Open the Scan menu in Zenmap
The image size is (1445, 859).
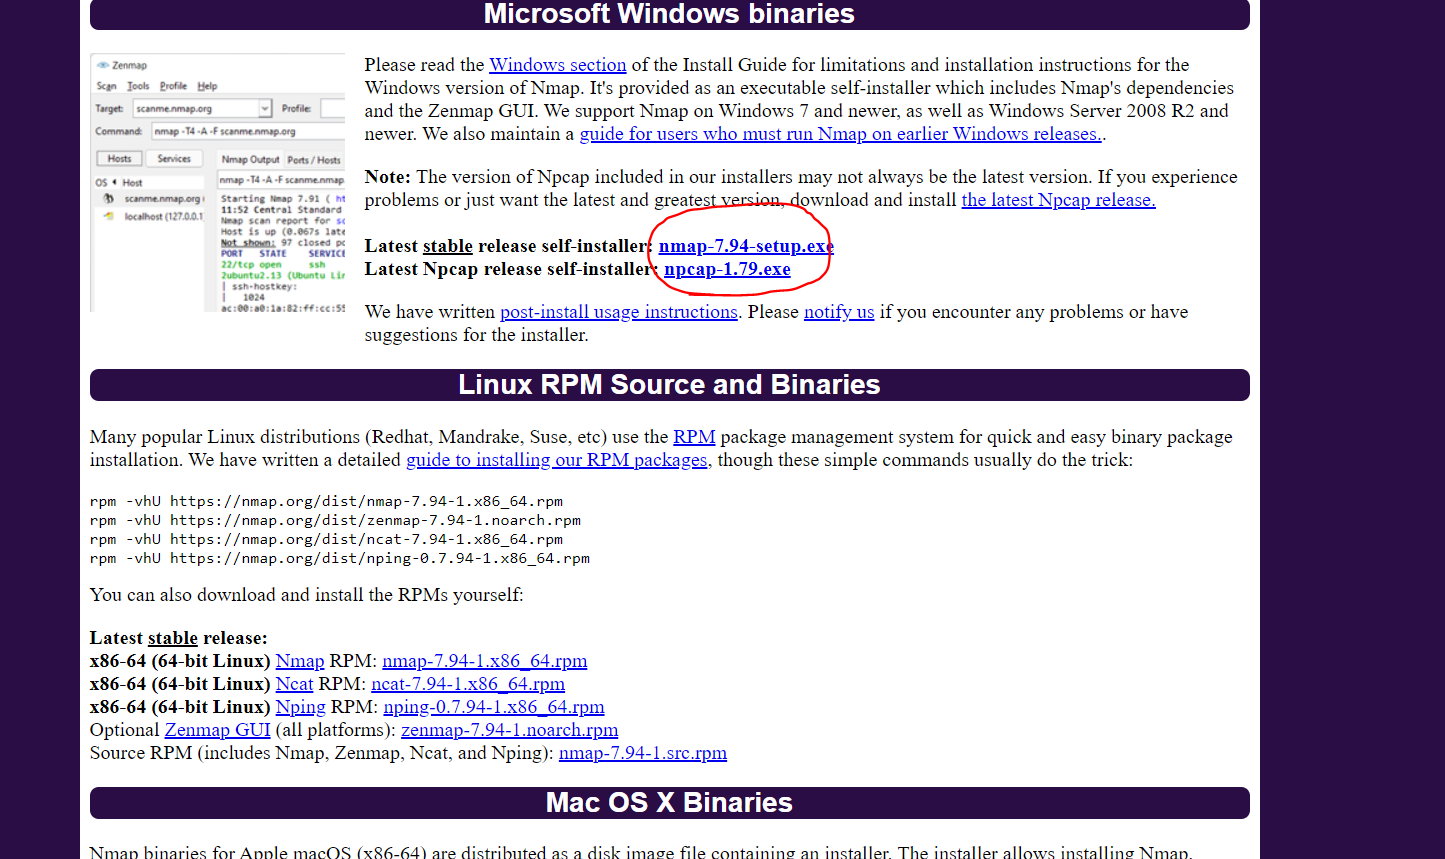(107, 86)
